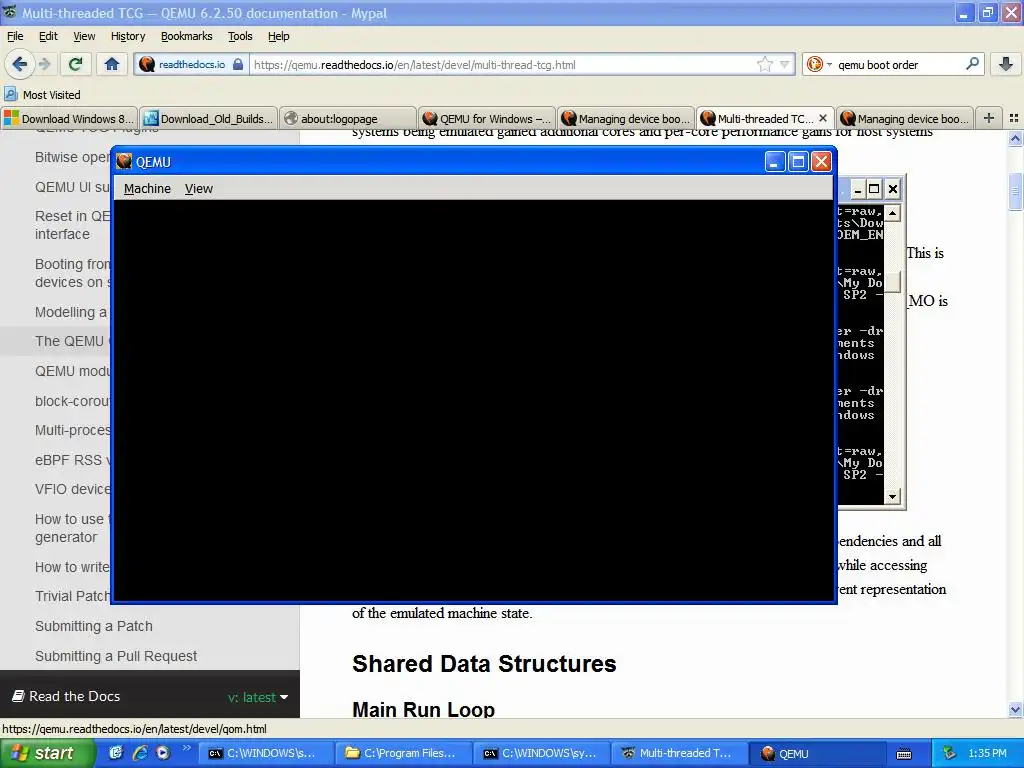The width and height of the screenshot is (1024, 768).
Task: Switch to the C:\Program Files taskbar button
Action: [x=403, y=753]
